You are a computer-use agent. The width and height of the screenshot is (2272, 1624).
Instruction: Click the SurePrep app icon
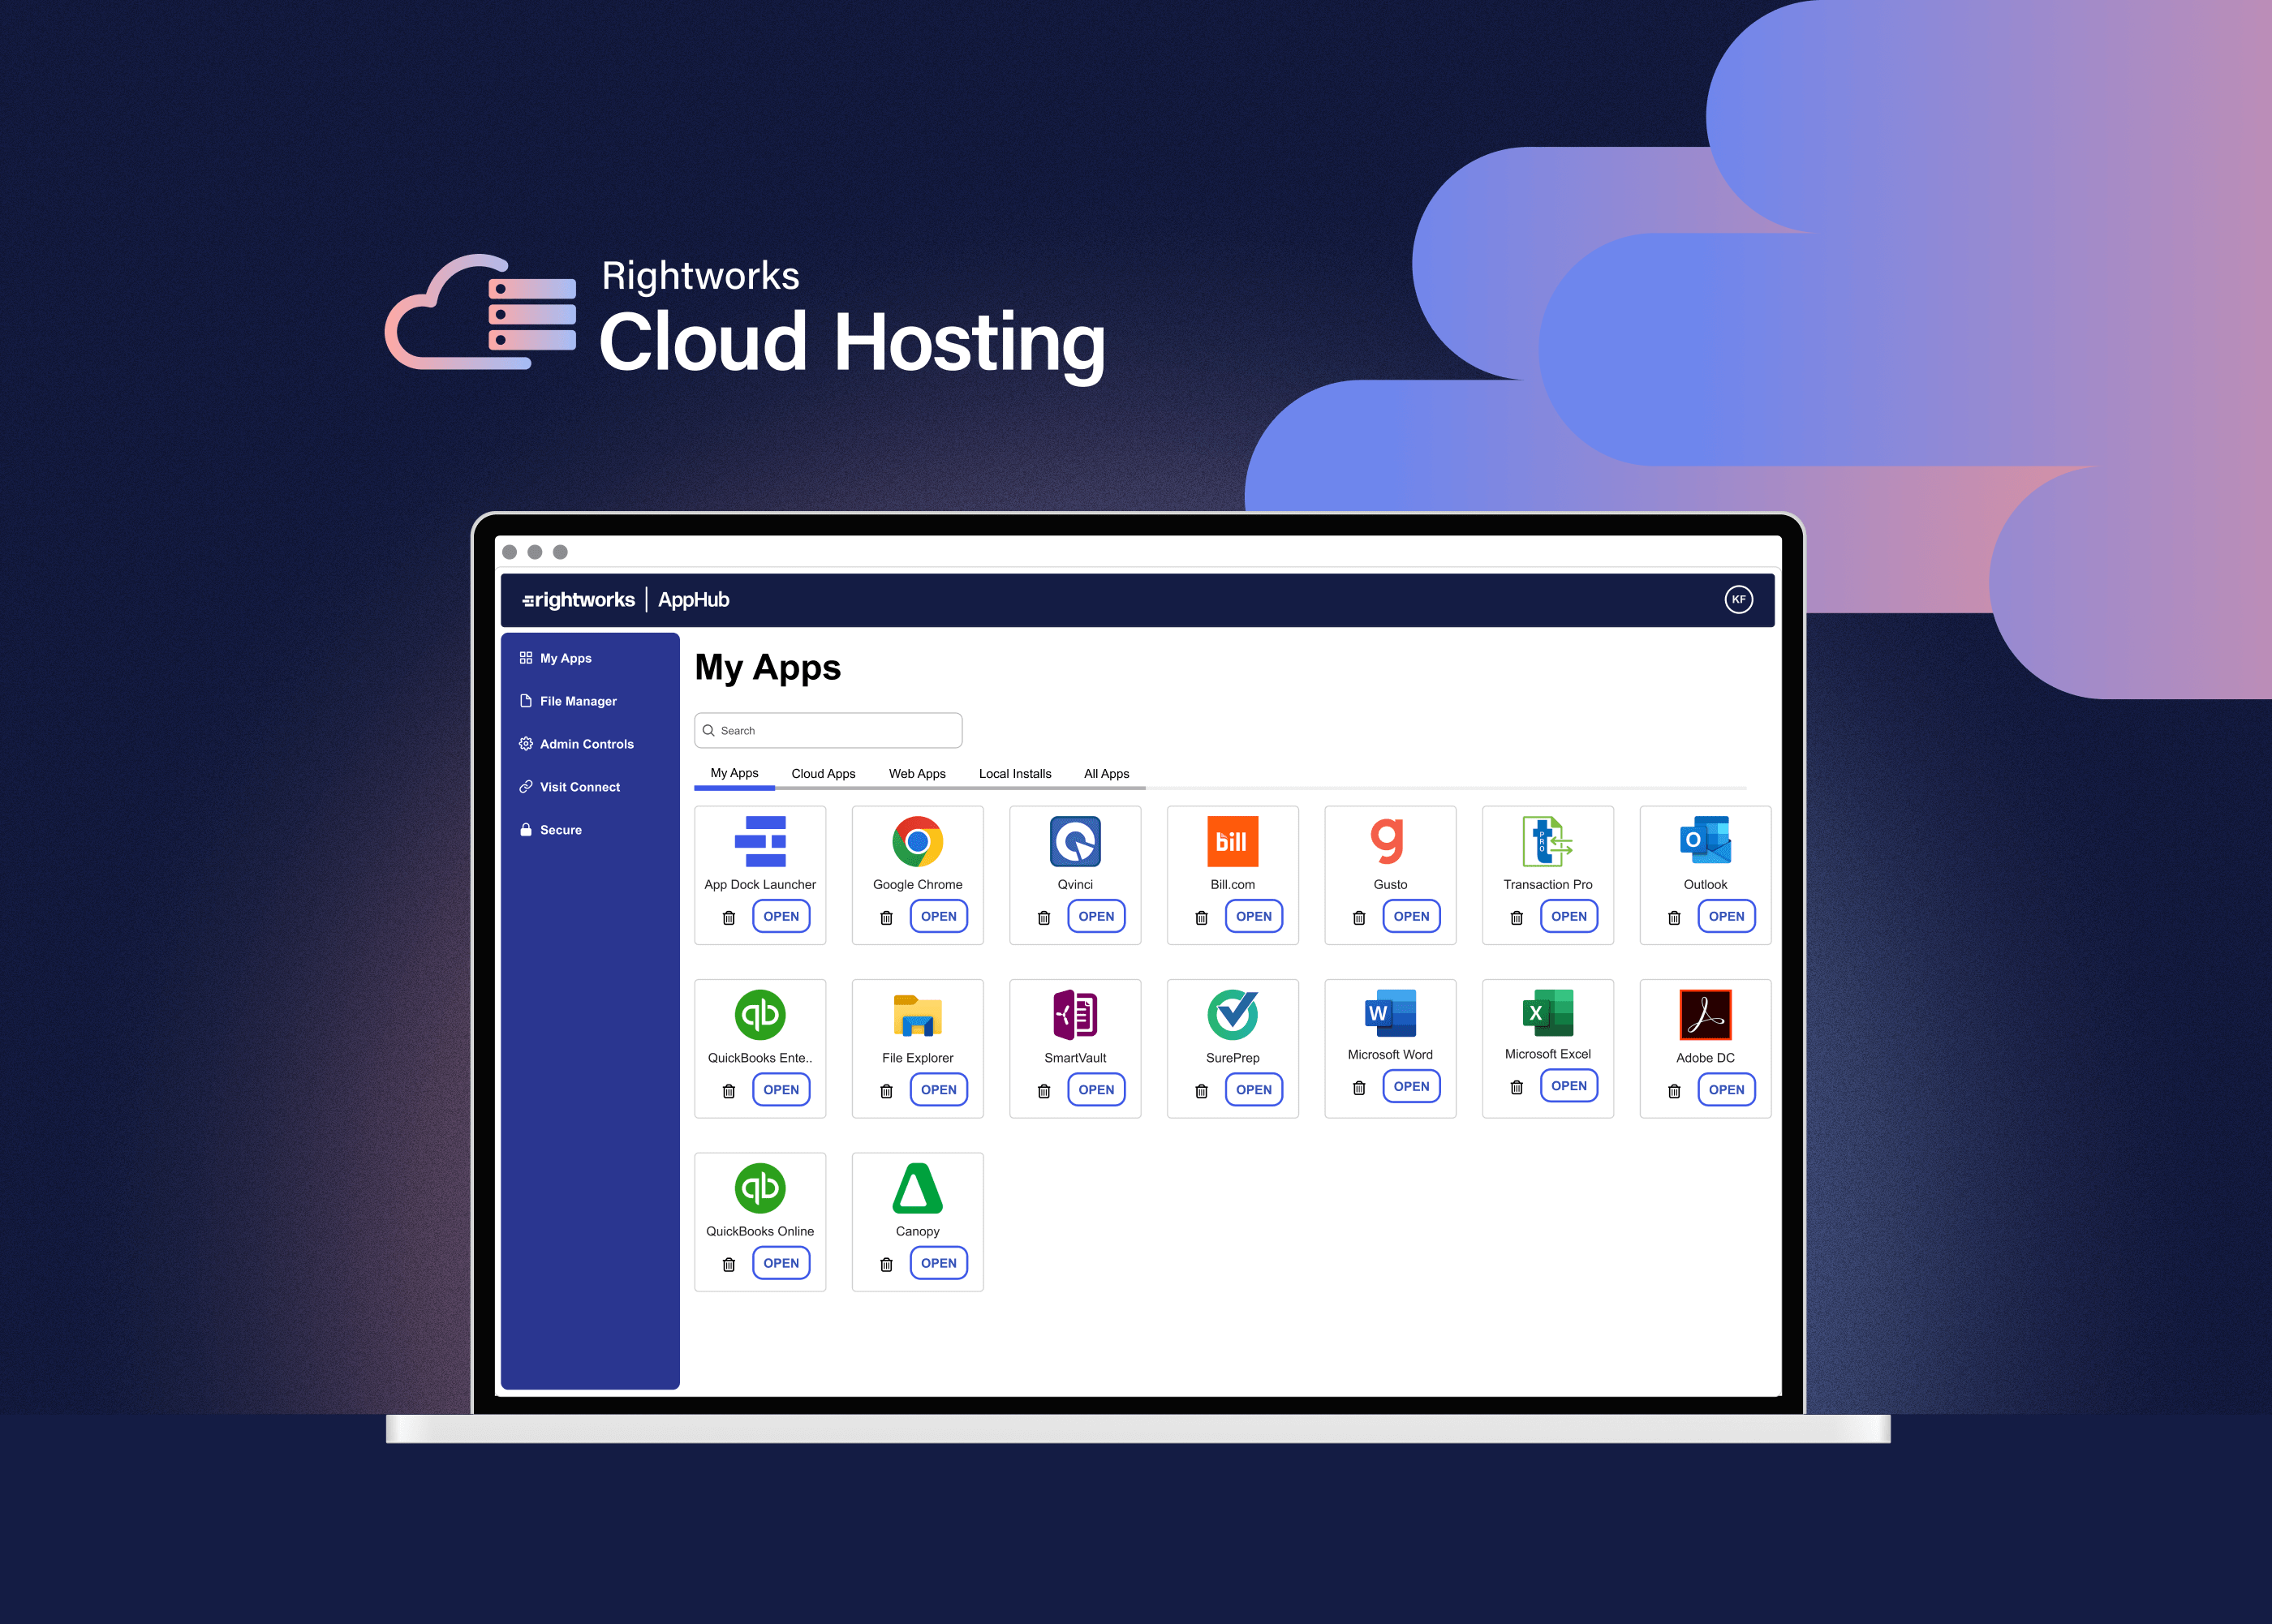coord(1232,1014)
